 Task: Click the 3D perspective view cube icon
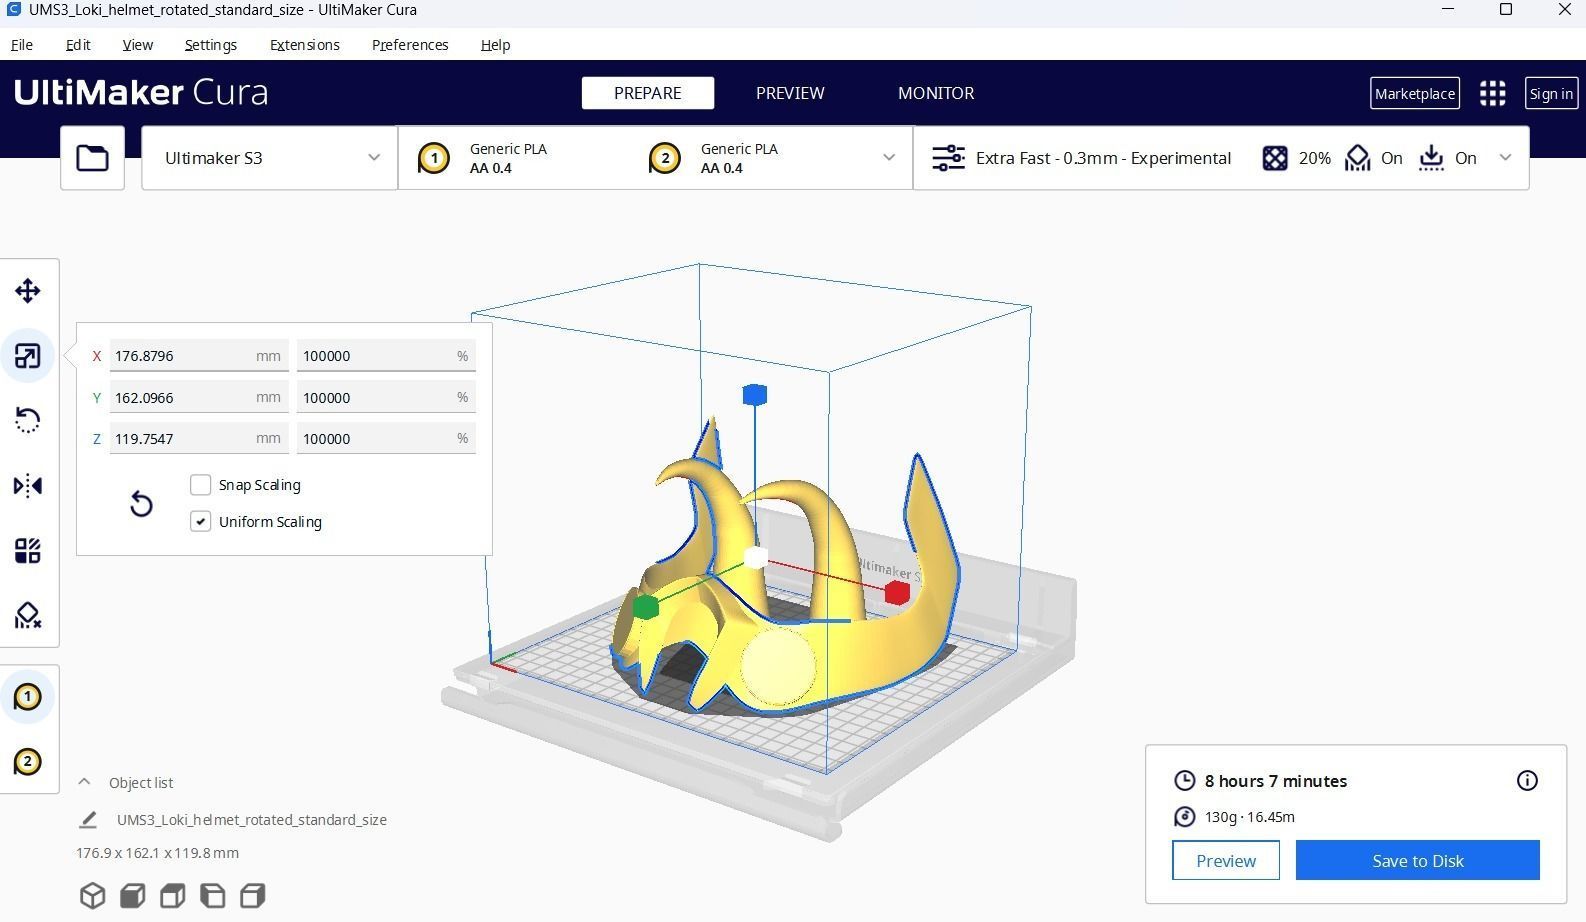point(93,895)
